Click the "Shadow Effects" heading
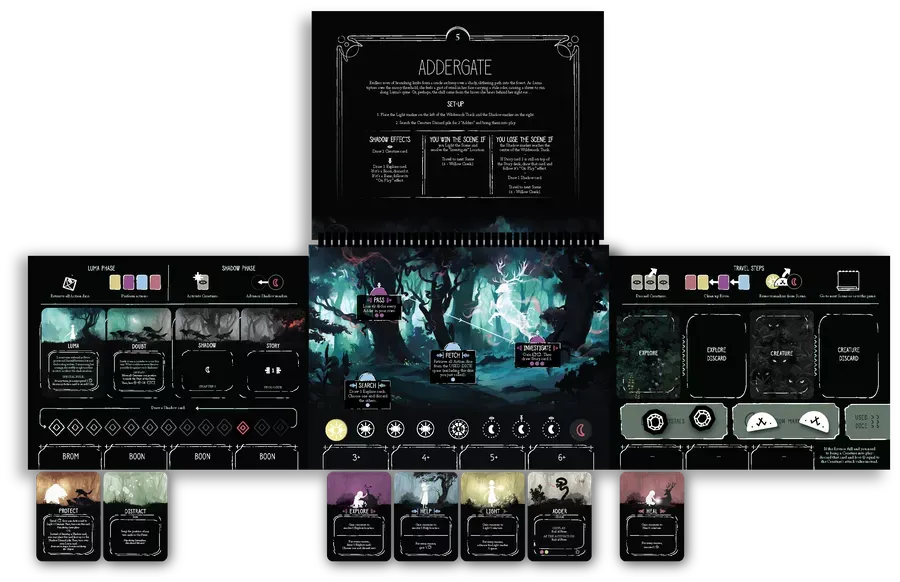Viewport: 900px width, 582px height. coord(390,139)
